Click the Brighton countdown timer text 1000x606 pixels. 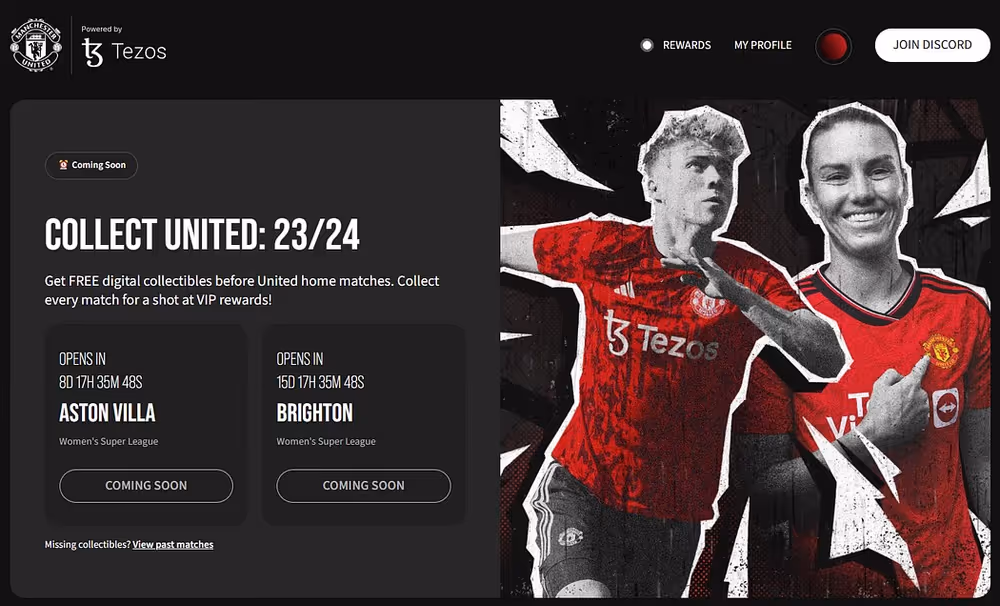320,382
